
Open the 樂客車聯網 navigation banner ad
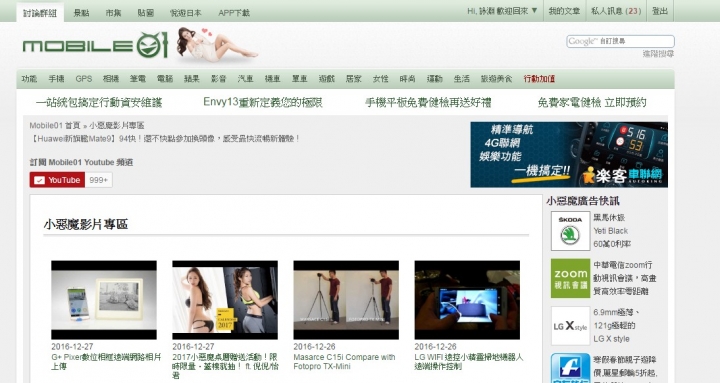click(x=569, y=154)
